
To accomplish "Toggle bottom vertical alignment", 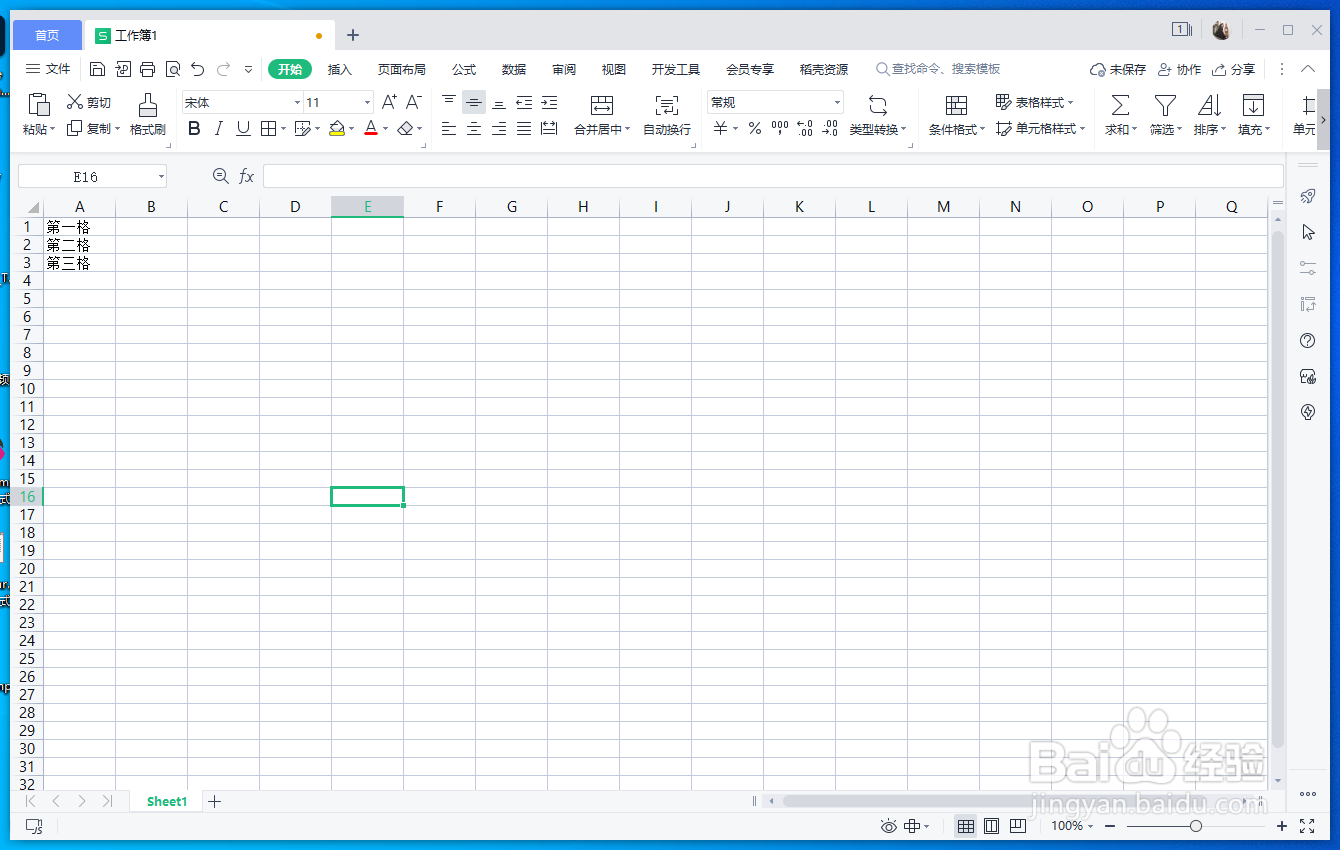I will (x=499, y=102).
